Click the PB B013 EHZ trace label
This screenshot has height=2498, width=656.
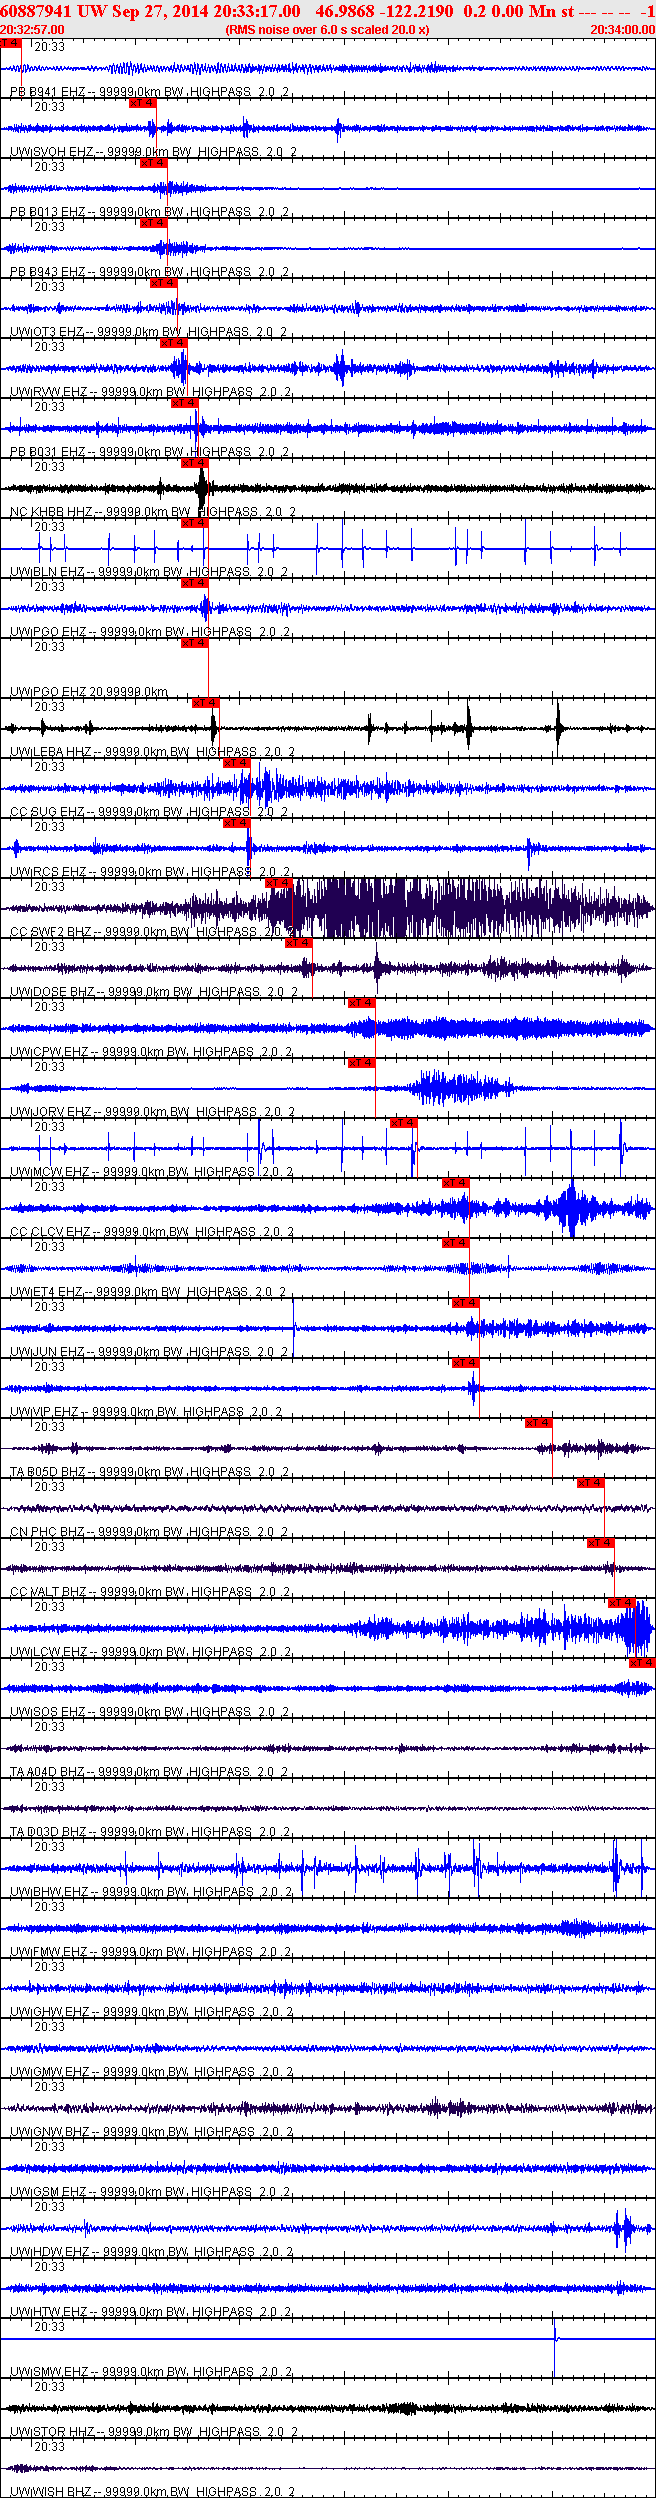pyautogui.click(x=150, y=212)
